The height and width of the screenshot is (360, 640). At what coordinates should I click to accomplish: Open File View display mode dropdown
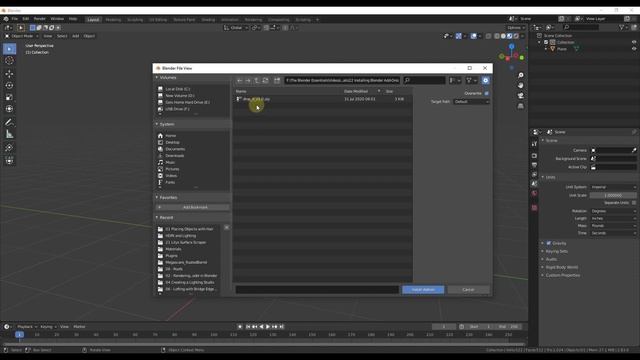click(x=455, y=80)
